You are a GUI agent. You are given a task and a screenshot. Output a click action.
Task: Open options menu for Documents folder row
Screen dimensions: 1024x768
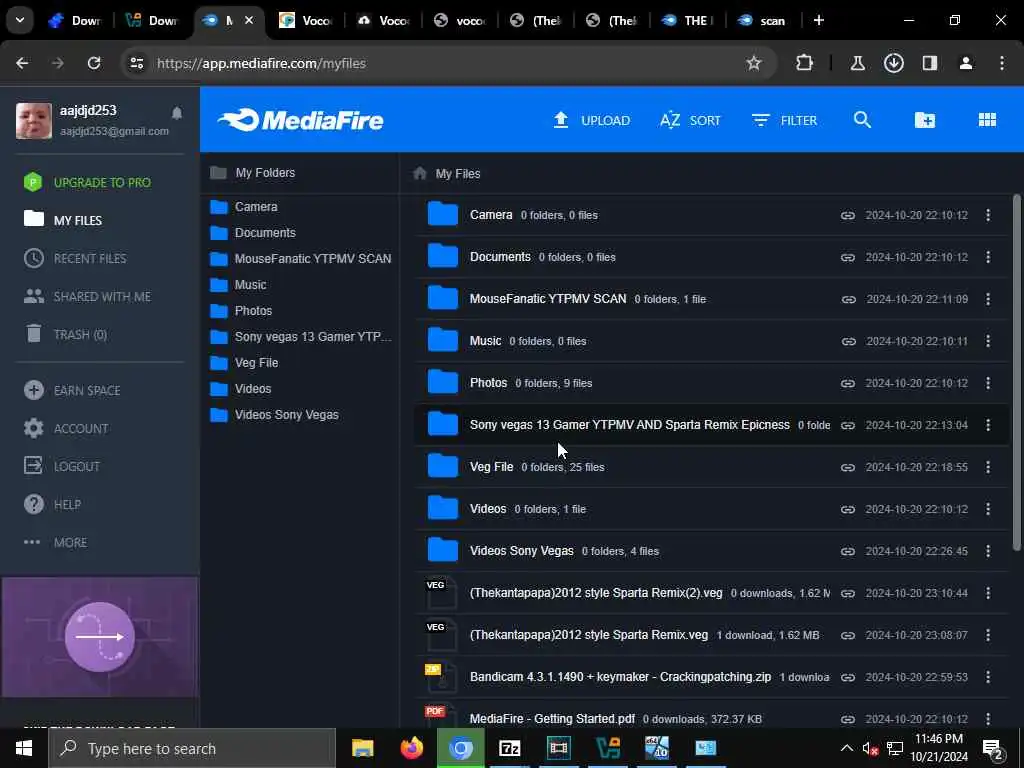click(x=988, y=257)
